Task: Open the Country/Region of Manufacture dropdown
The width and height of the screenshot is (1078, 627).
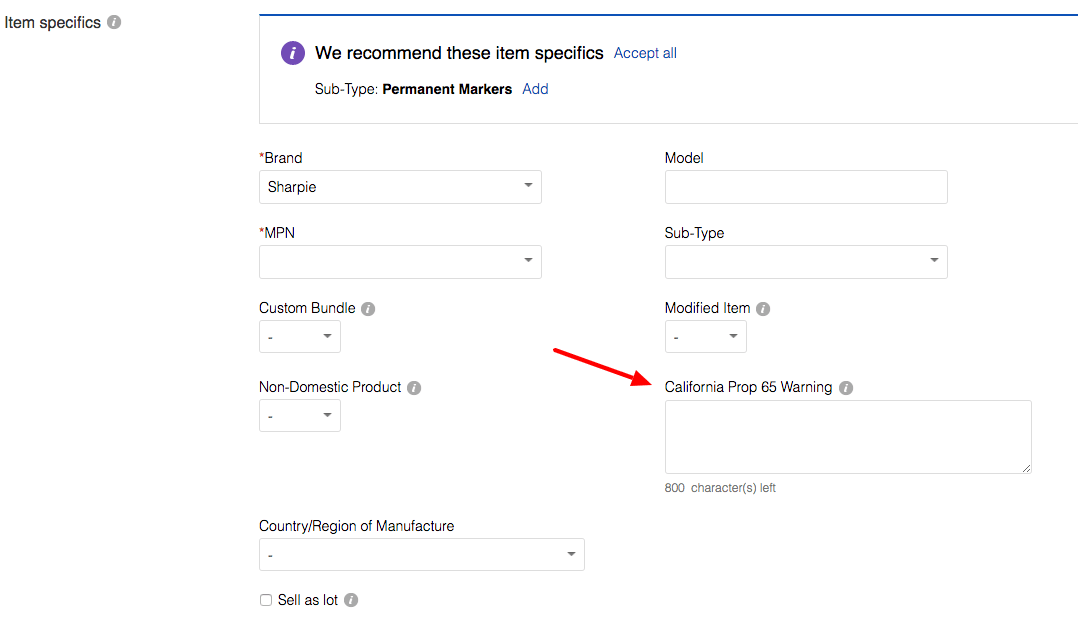Action: tap(570, 554)
